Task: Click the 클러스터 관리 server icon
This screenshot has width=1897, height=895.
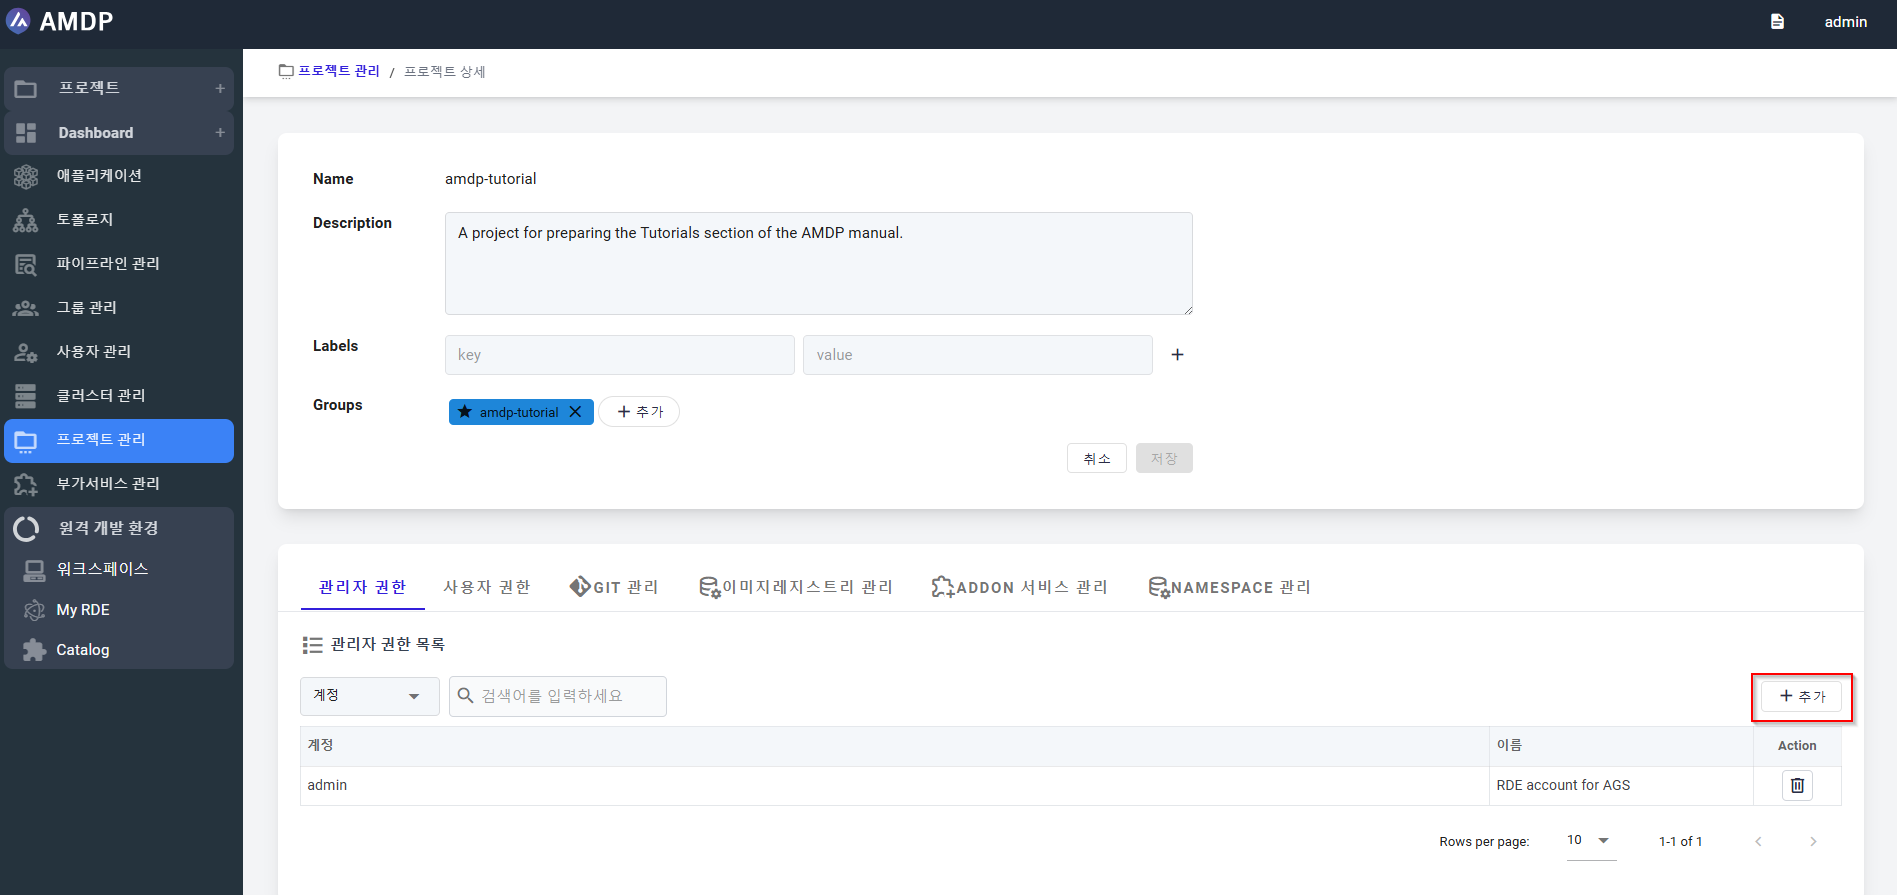Action: (x=26, y=396)
